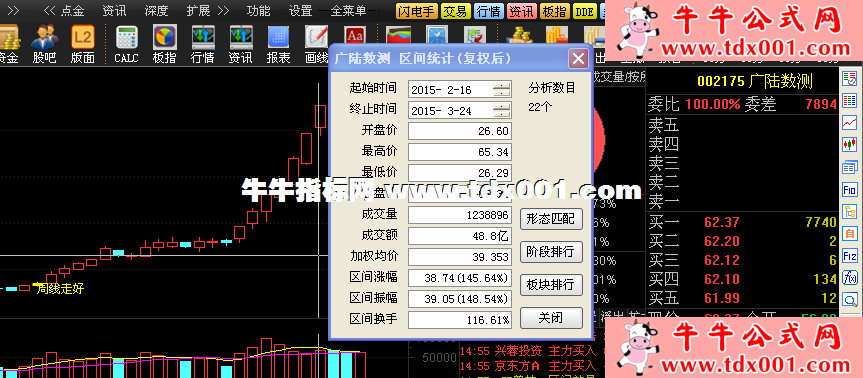Open the 报表 report icon
This screenshot has height=378, width=863.
(x=278, y=44)
